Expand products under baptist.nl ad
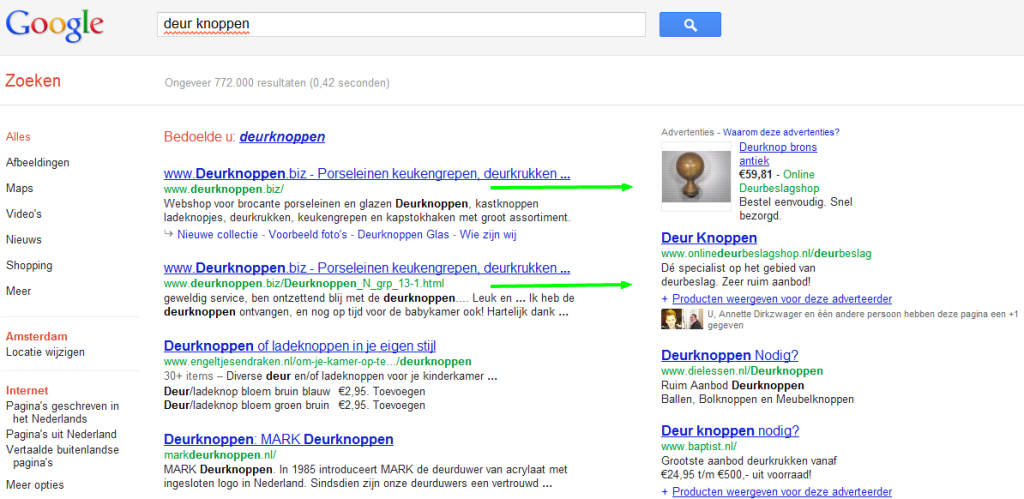 tap(782, 492)
